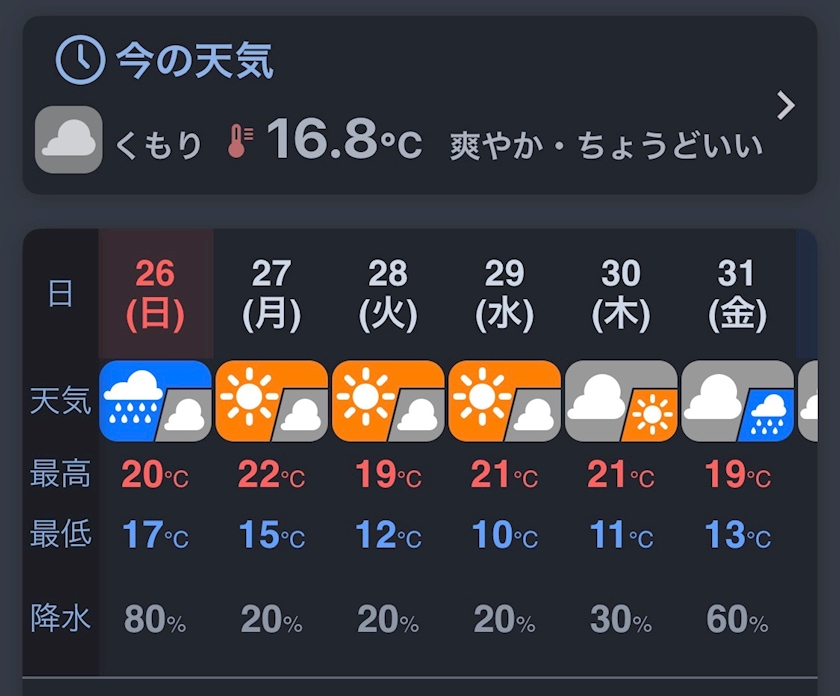Click the rain weather icon for the 26th
Image resolution: width=840 pixels, height=696 pixels.
(155, 401)
